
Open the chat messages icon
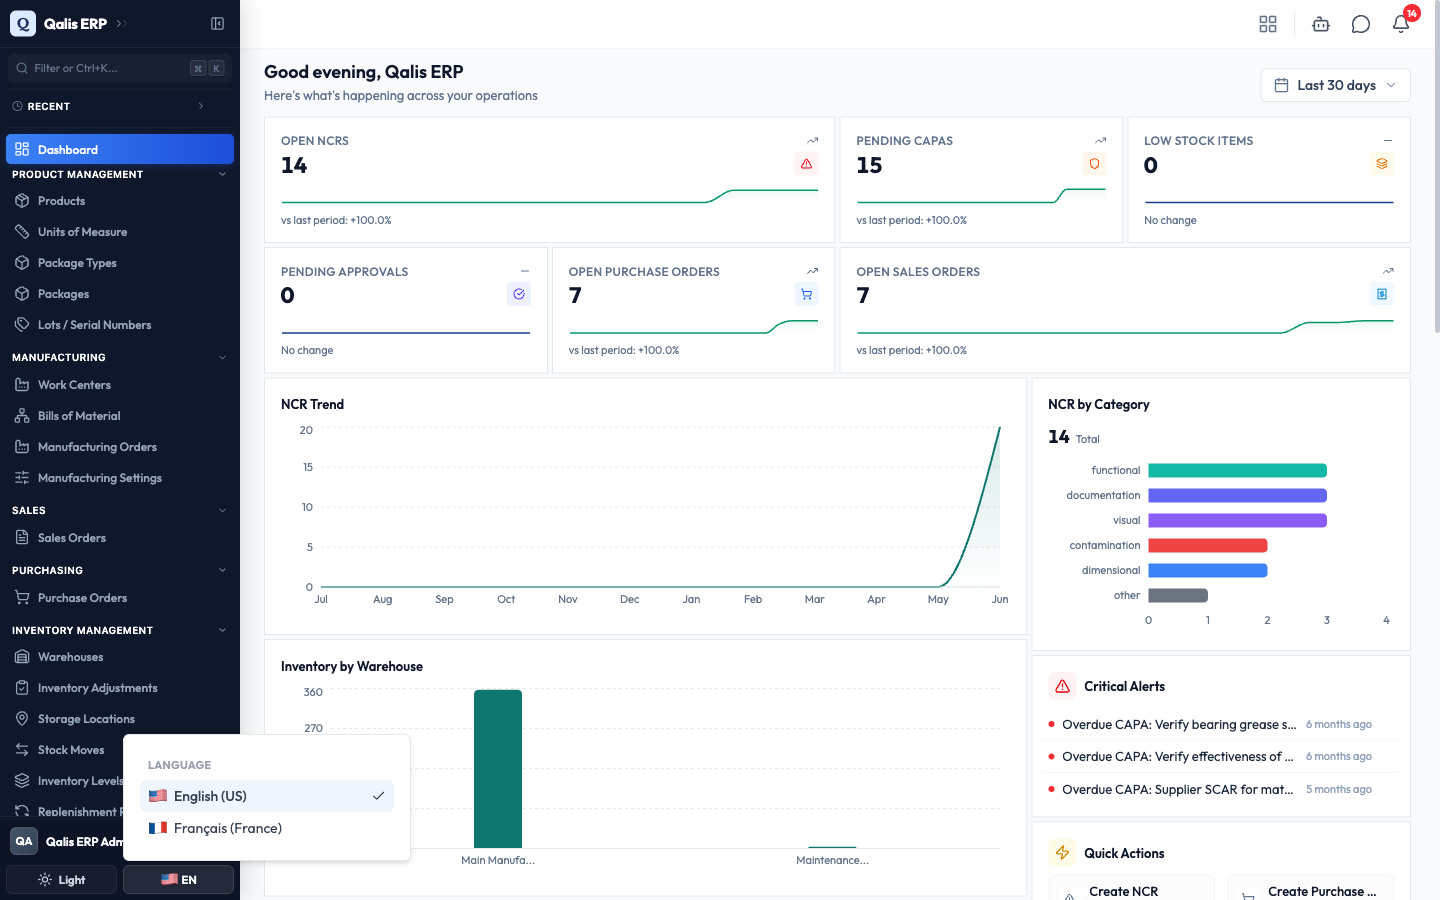click(1361, 24)
